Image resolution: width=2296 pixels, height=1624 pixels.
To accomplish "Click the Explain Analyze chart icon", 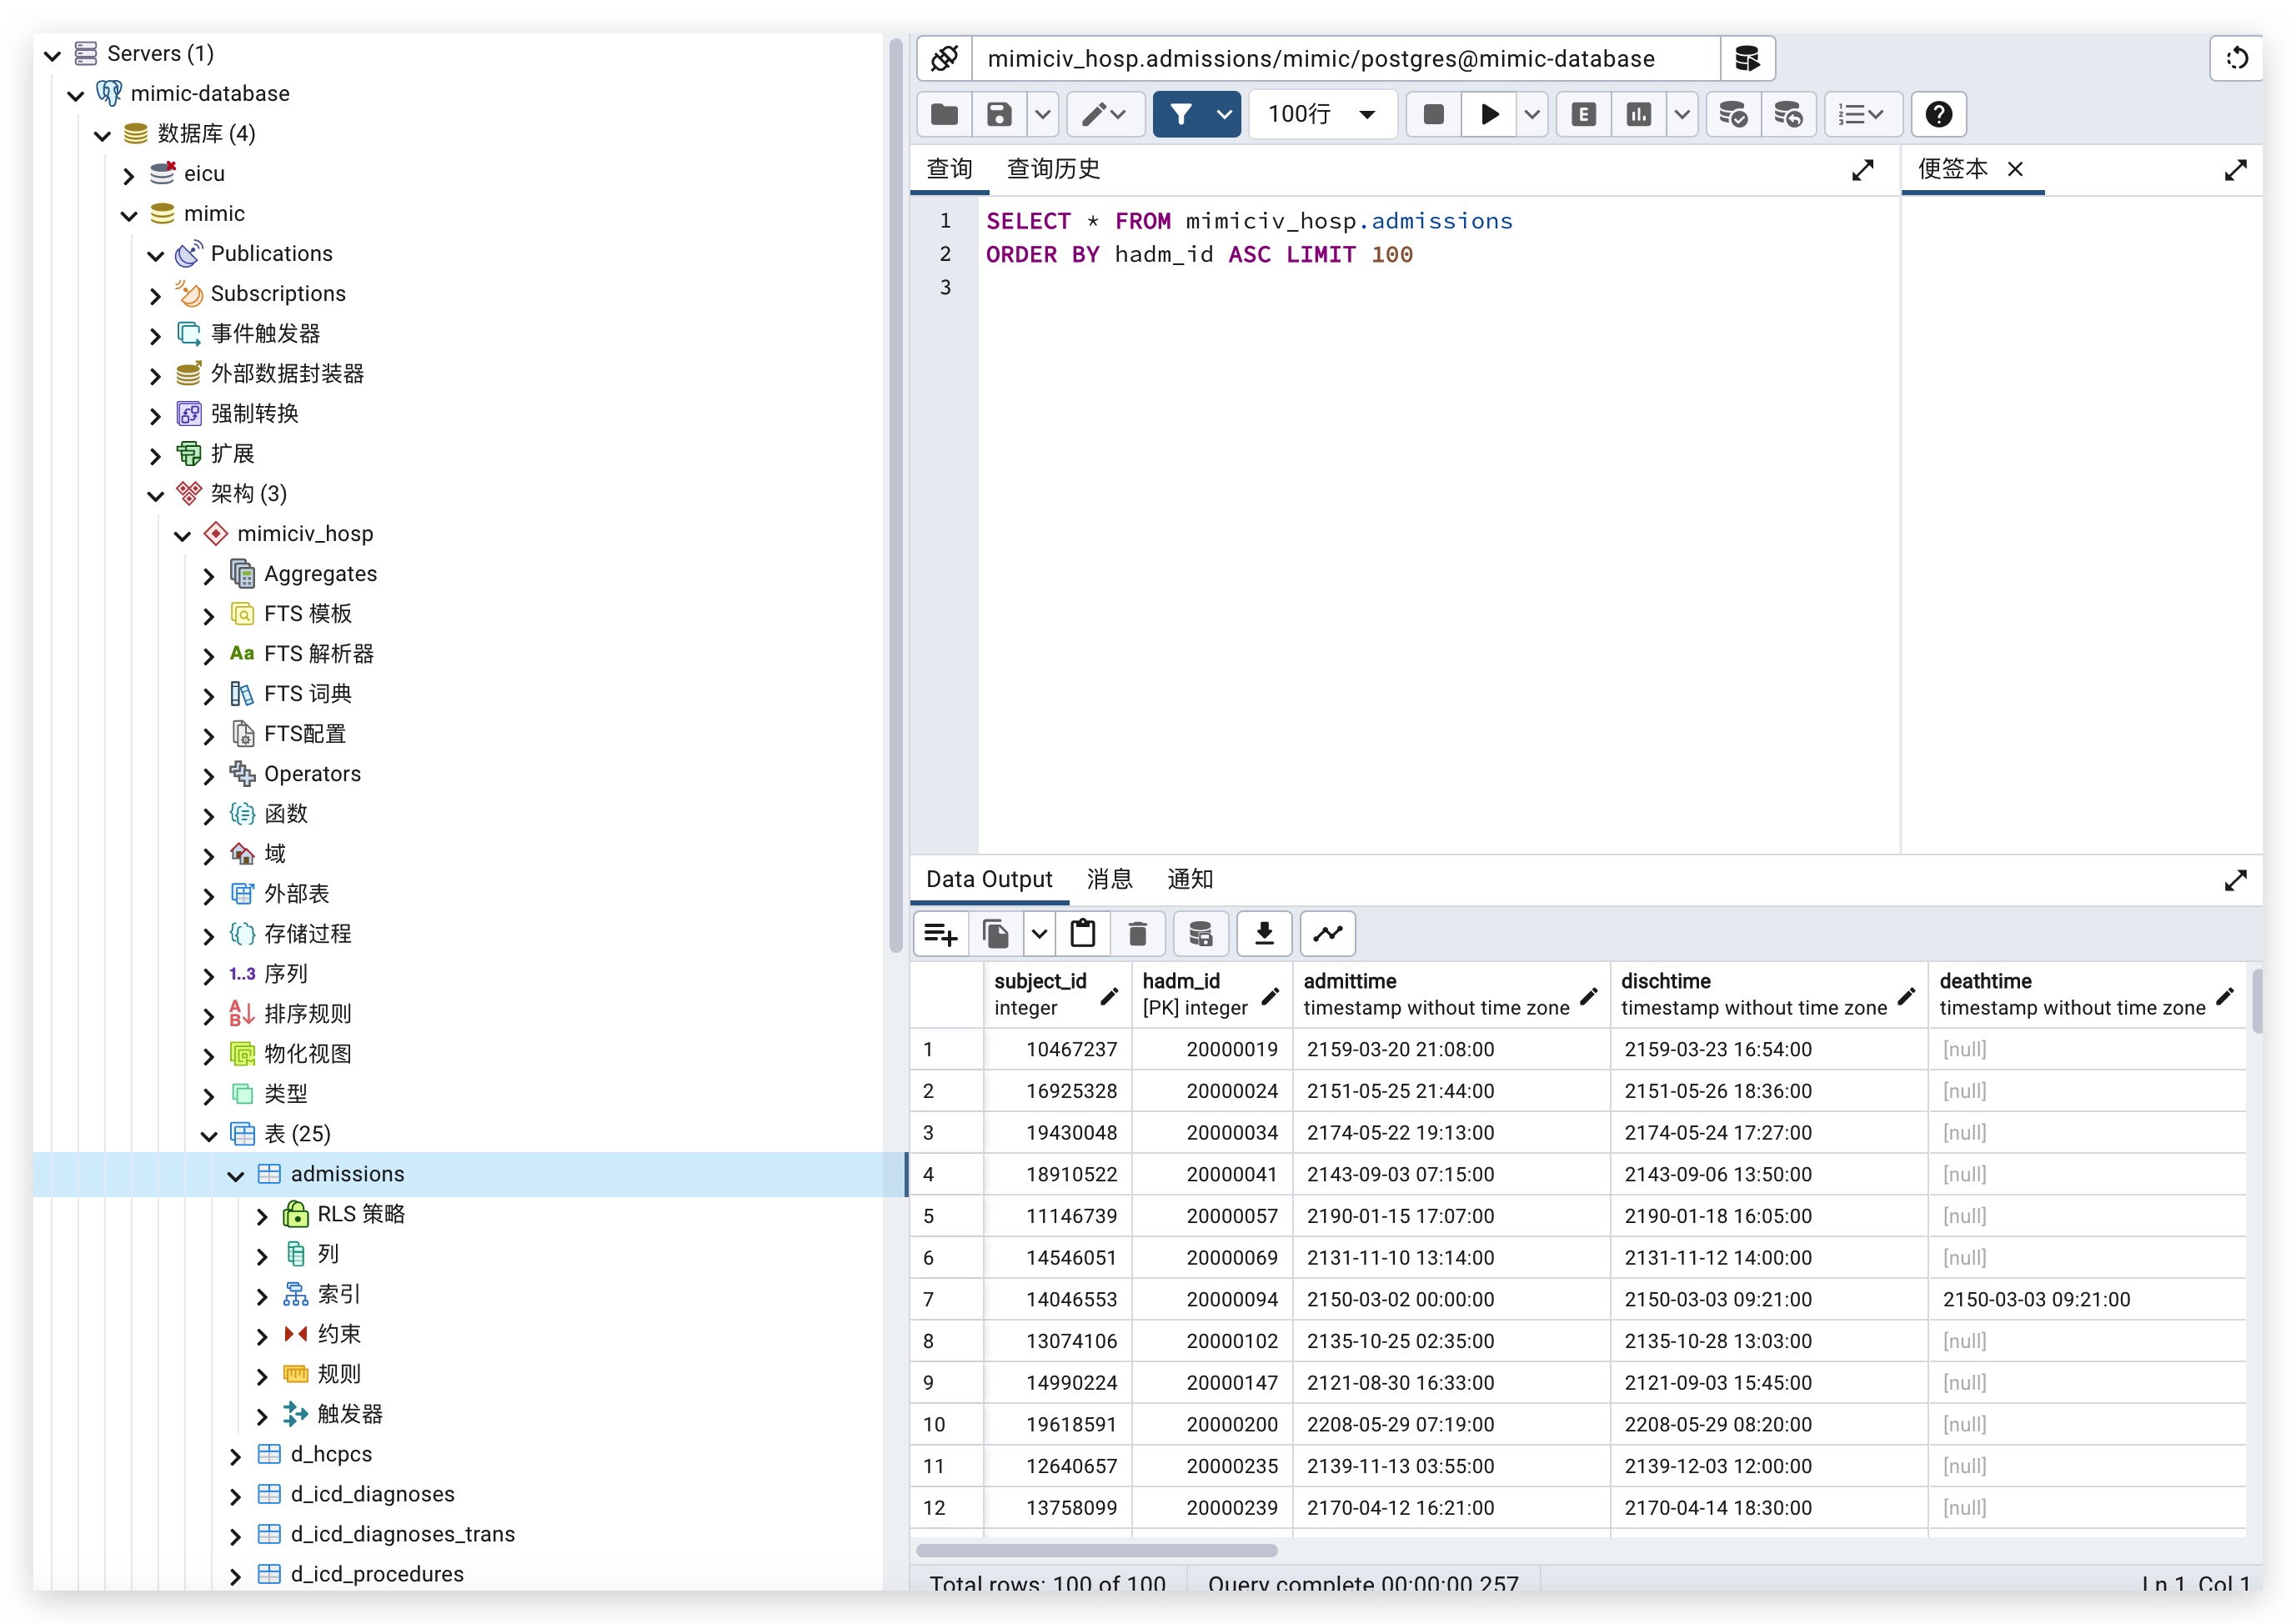I will coord(1639,115).
